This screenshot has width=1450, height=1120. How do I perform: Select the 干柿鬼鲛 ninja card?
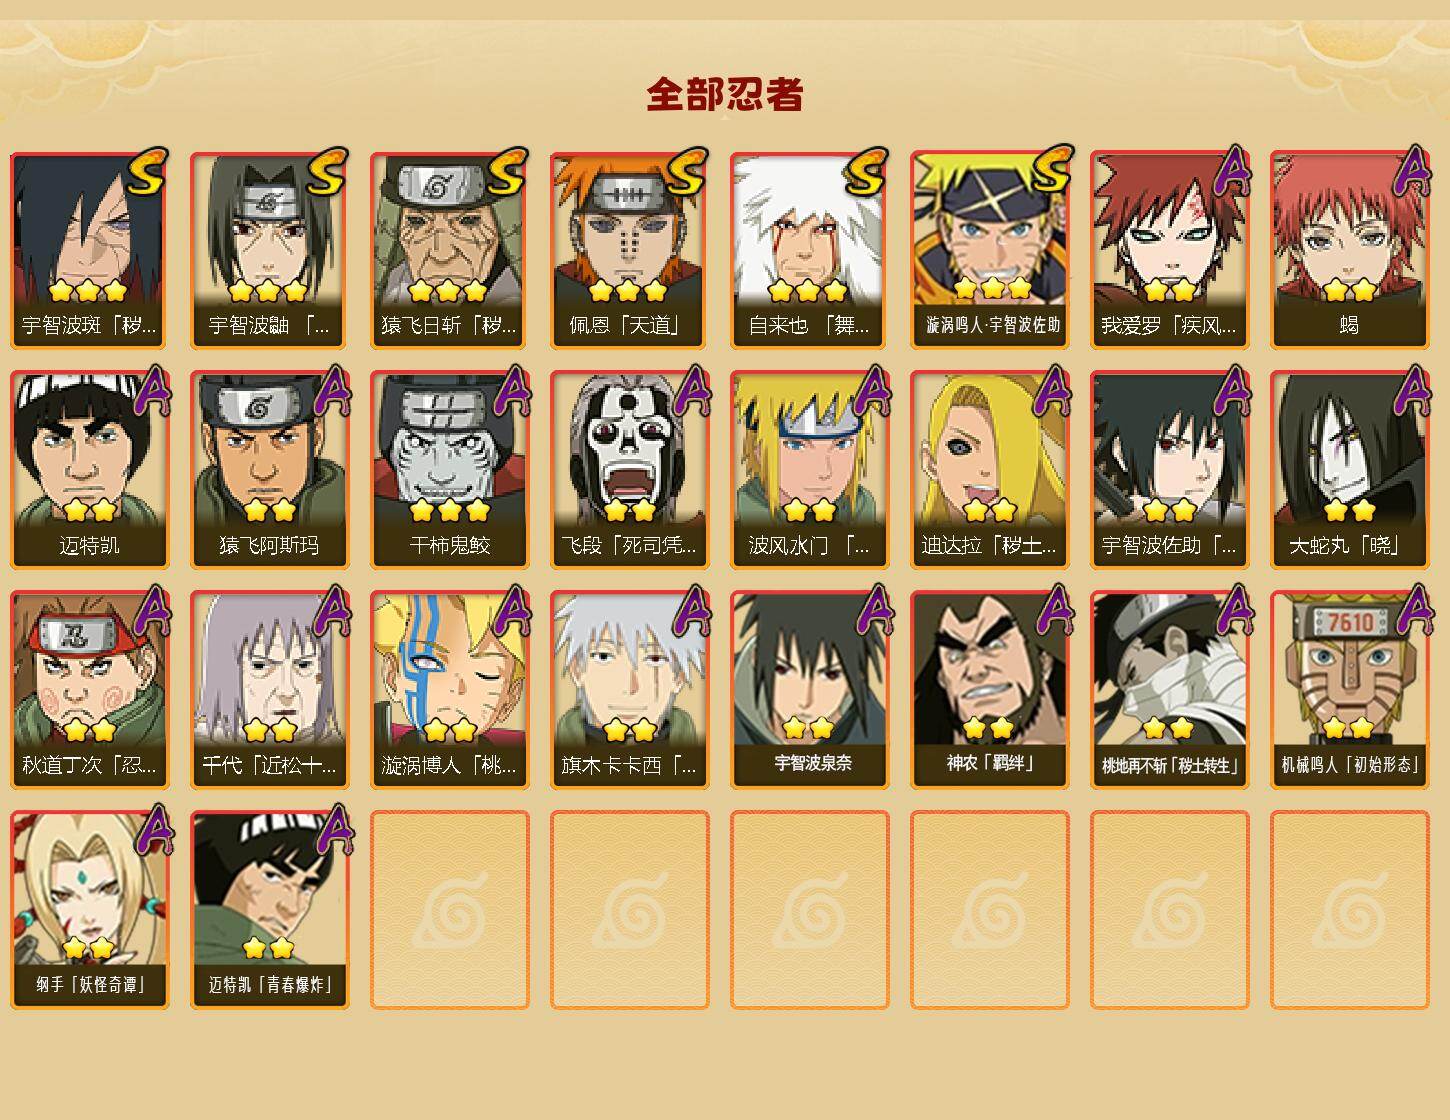(x=449, y=470)
